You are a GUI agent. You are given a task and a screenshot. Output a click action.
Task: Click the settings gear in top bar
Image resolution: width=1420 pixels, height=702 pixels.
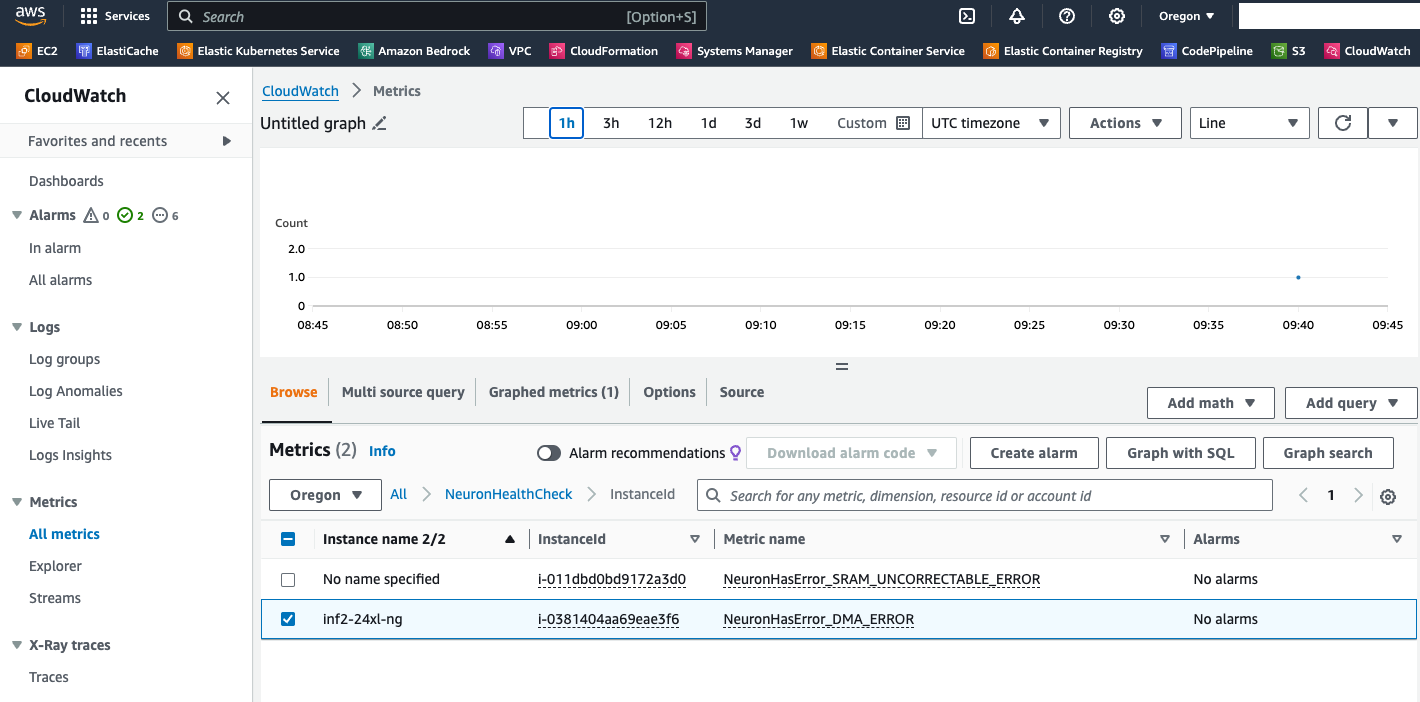[1117, 16]
